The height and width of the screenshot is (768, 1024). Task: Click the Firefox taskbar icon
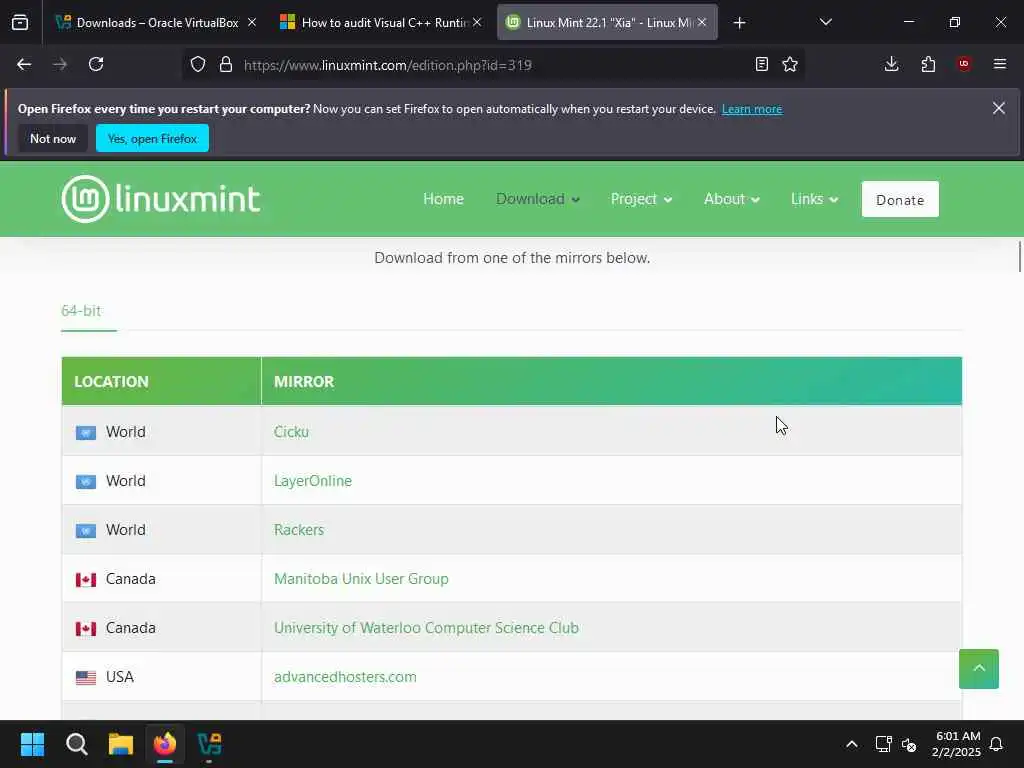[x=165, y=744]
